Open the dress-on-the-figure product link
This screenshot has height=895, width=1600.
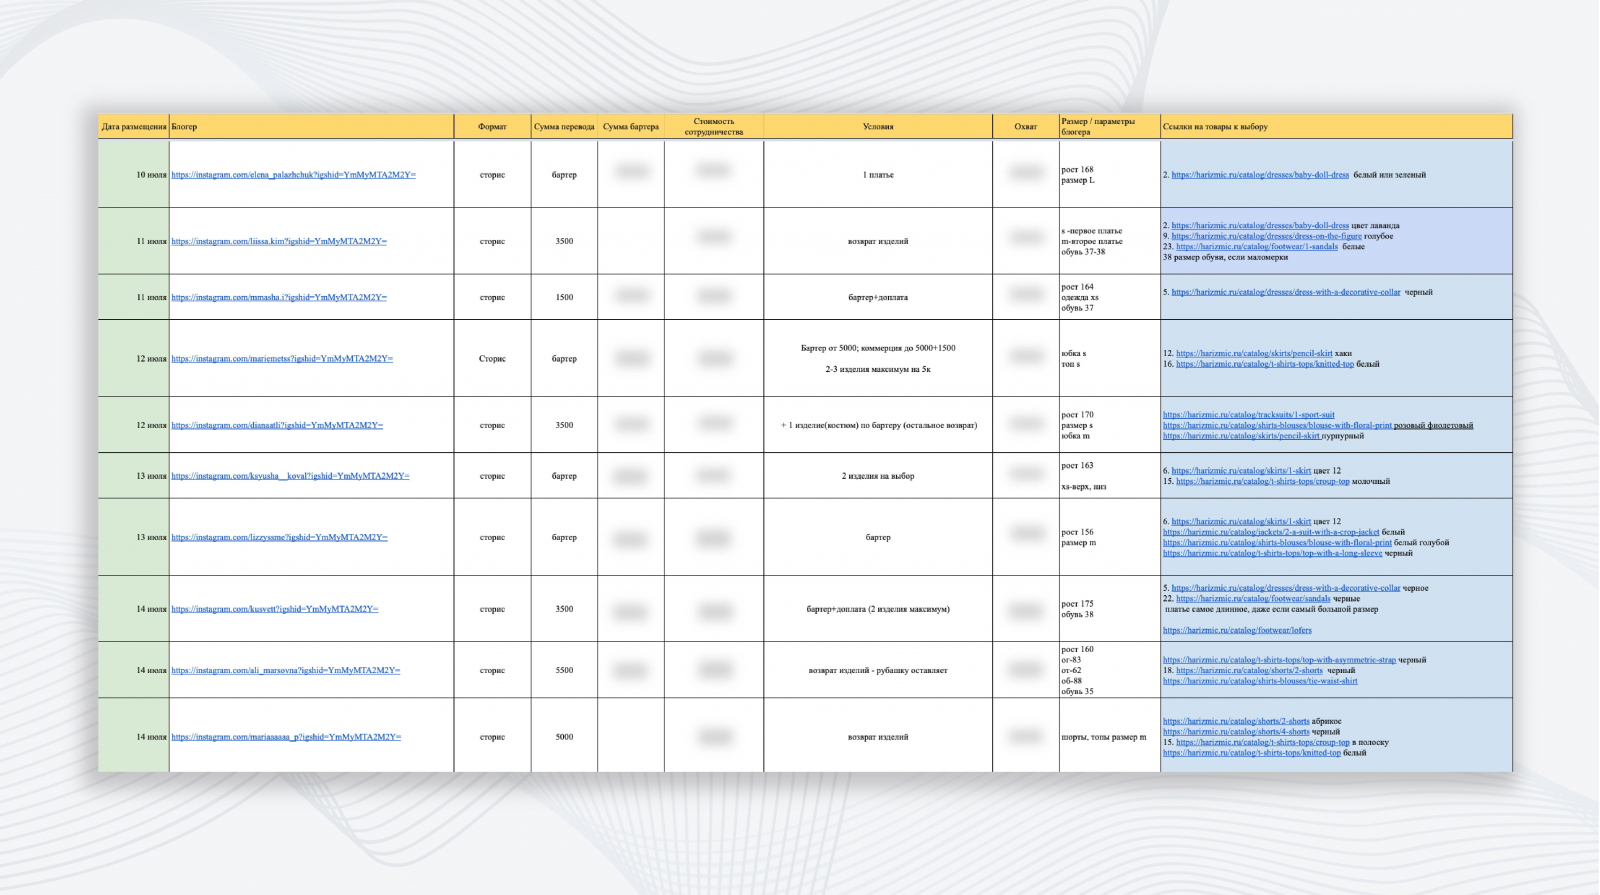click(1267, 236)
